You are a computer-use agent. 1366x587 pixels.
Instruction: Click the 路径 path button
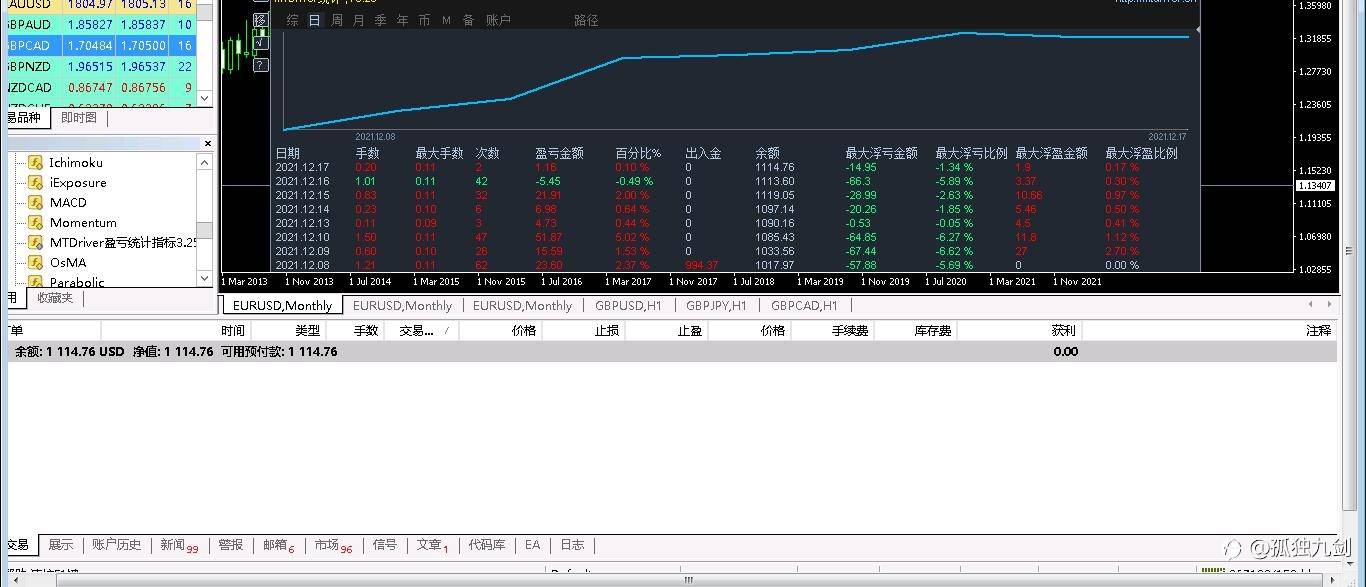pyautogui.click(x=586, y=20)
